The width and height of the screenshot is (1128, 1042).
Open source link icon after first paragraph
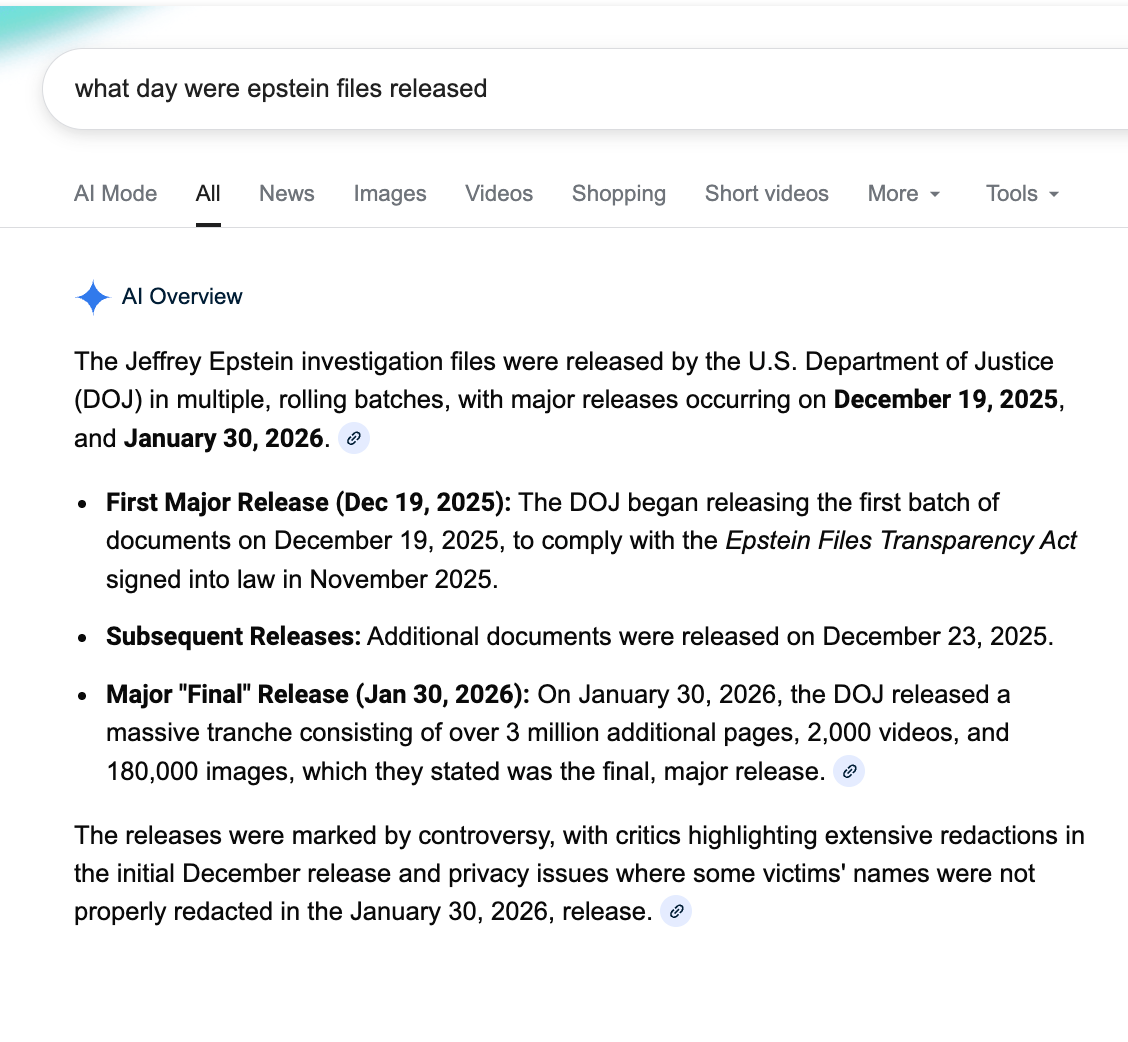(353, 438)
